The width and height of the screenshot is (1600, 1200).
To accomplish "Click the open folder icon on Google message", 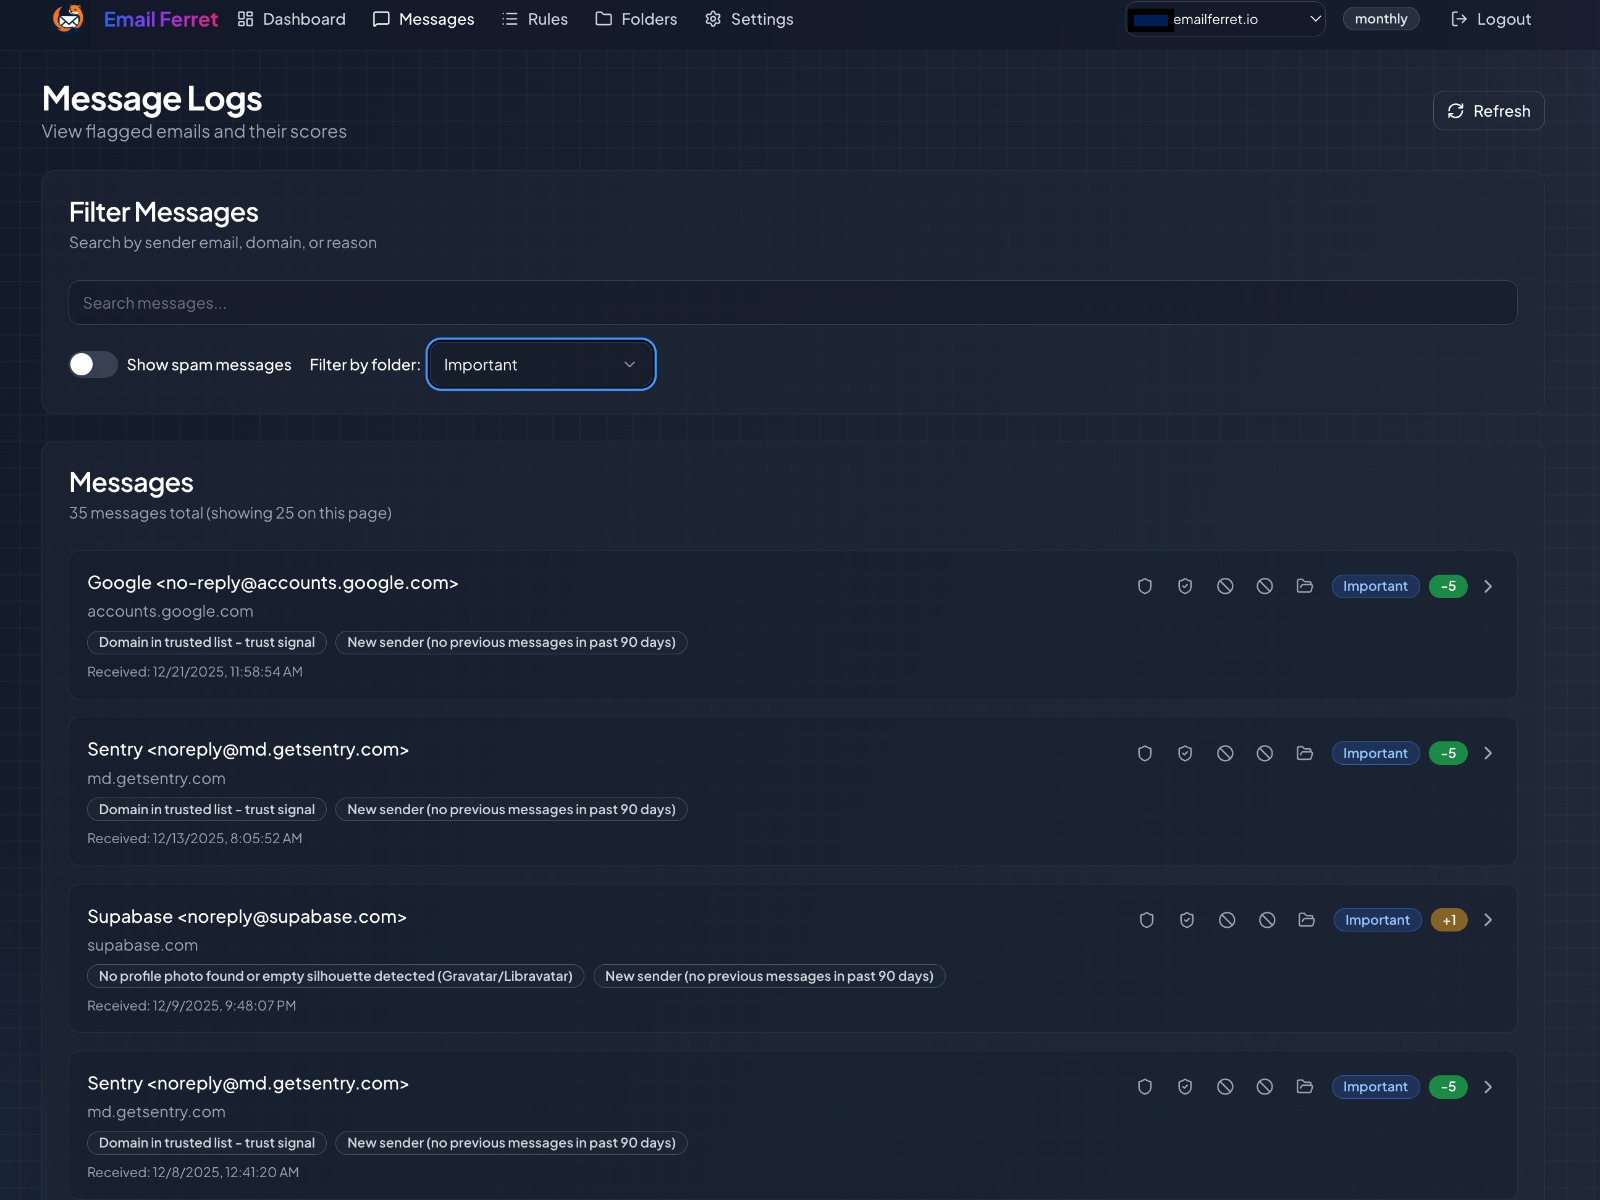I will [x=1305, y=587].
